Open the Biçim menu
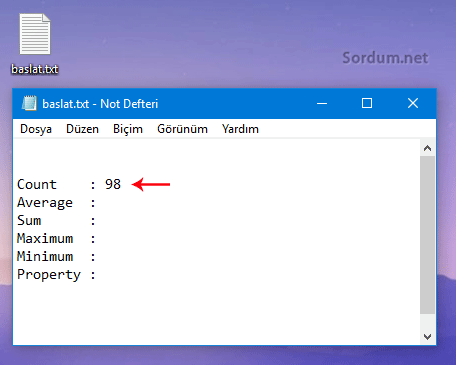This screenshot has width=456, height=365. pyautogui.click(x=128, y=129)
